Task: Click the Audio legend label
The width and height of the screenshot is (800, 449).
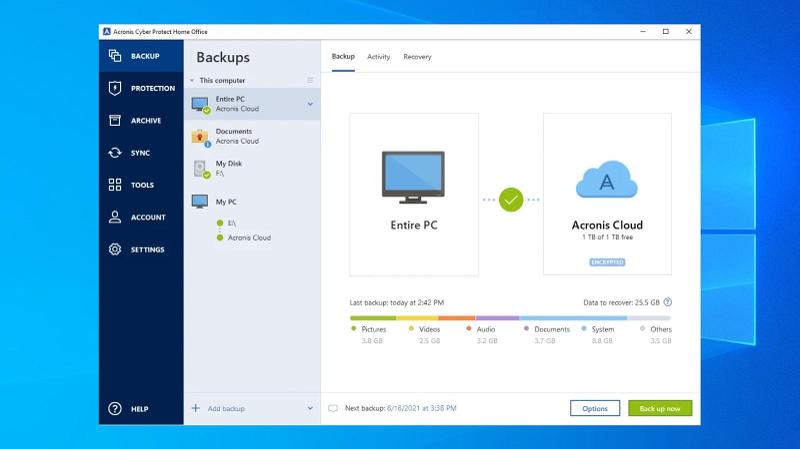Action: (486, 329)
